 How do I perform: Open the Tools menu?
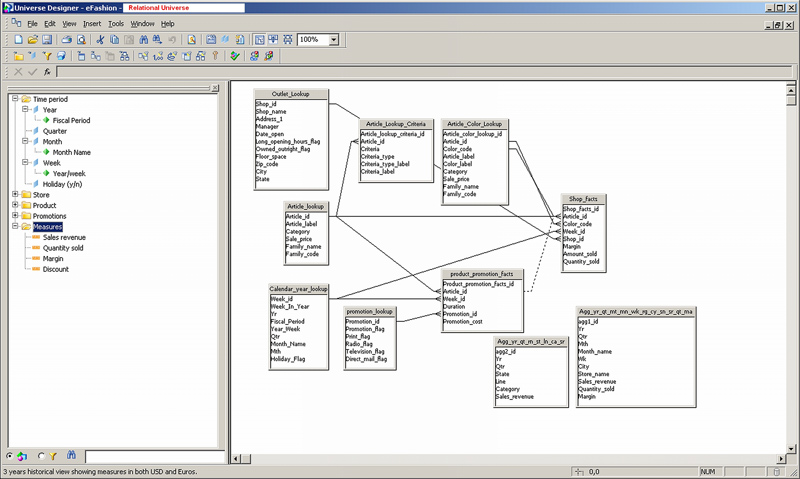(x=116, y=23)
